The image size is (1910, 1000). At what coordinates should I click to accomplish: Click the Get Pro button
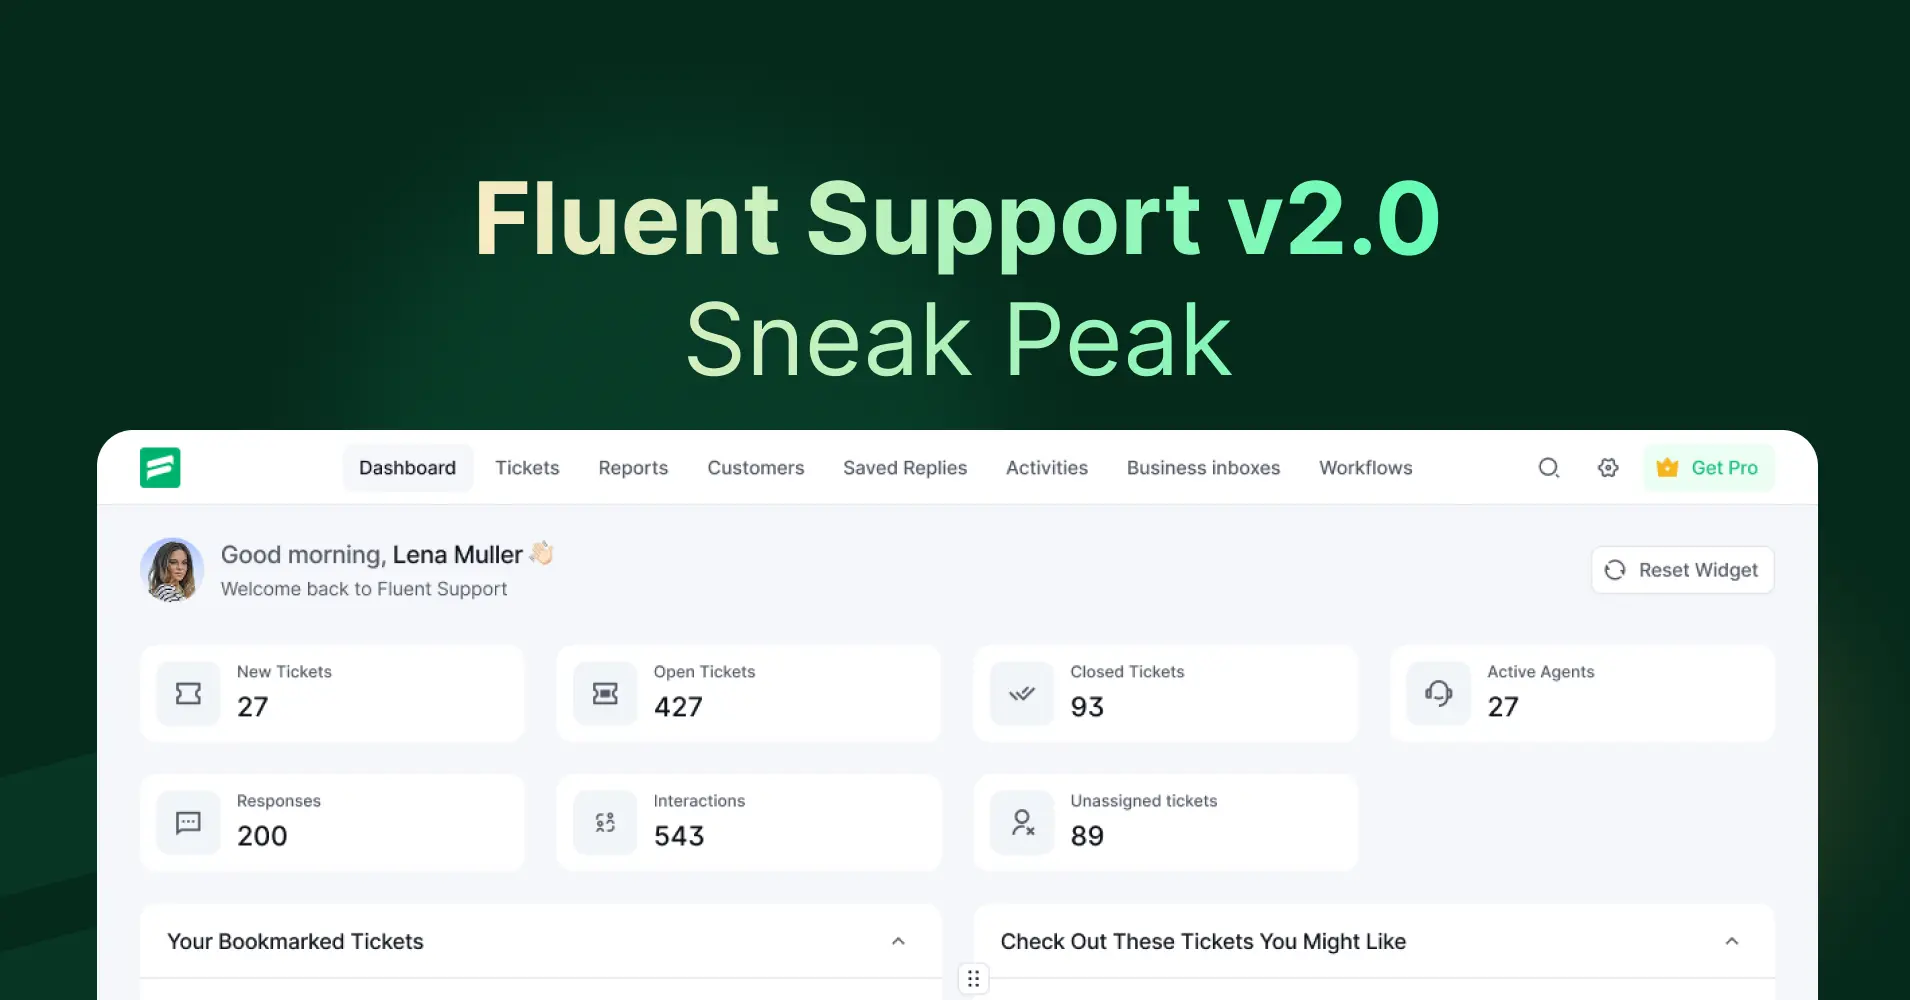coord(1708,468)
